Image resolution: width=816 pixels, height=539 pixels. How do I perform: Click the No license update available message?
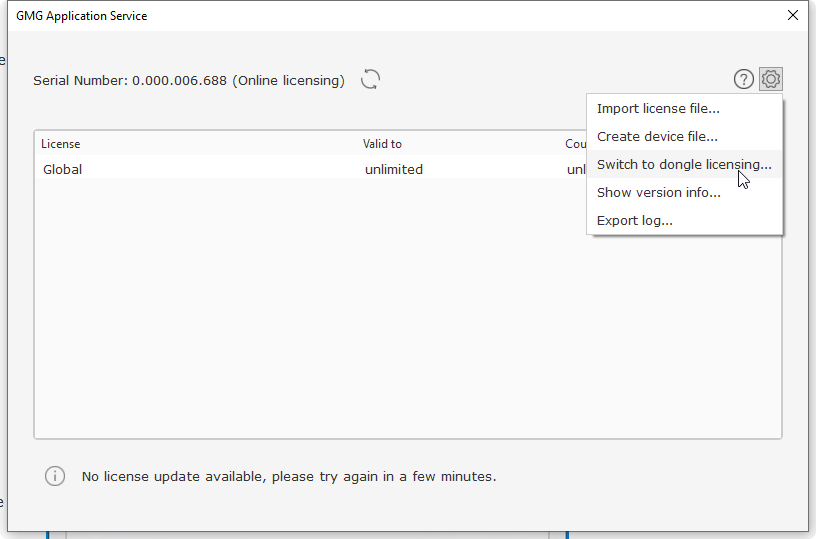(289, 477)
